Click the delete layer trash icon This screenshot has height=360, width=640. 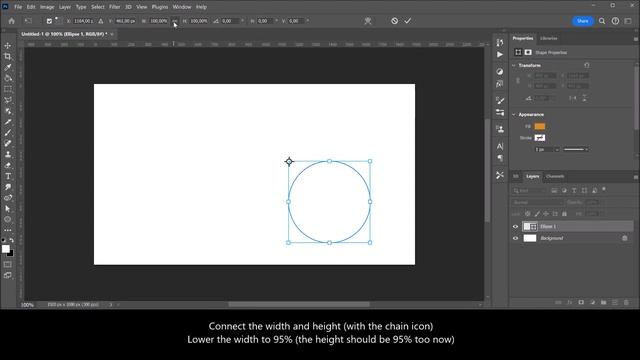click(627, 302)
